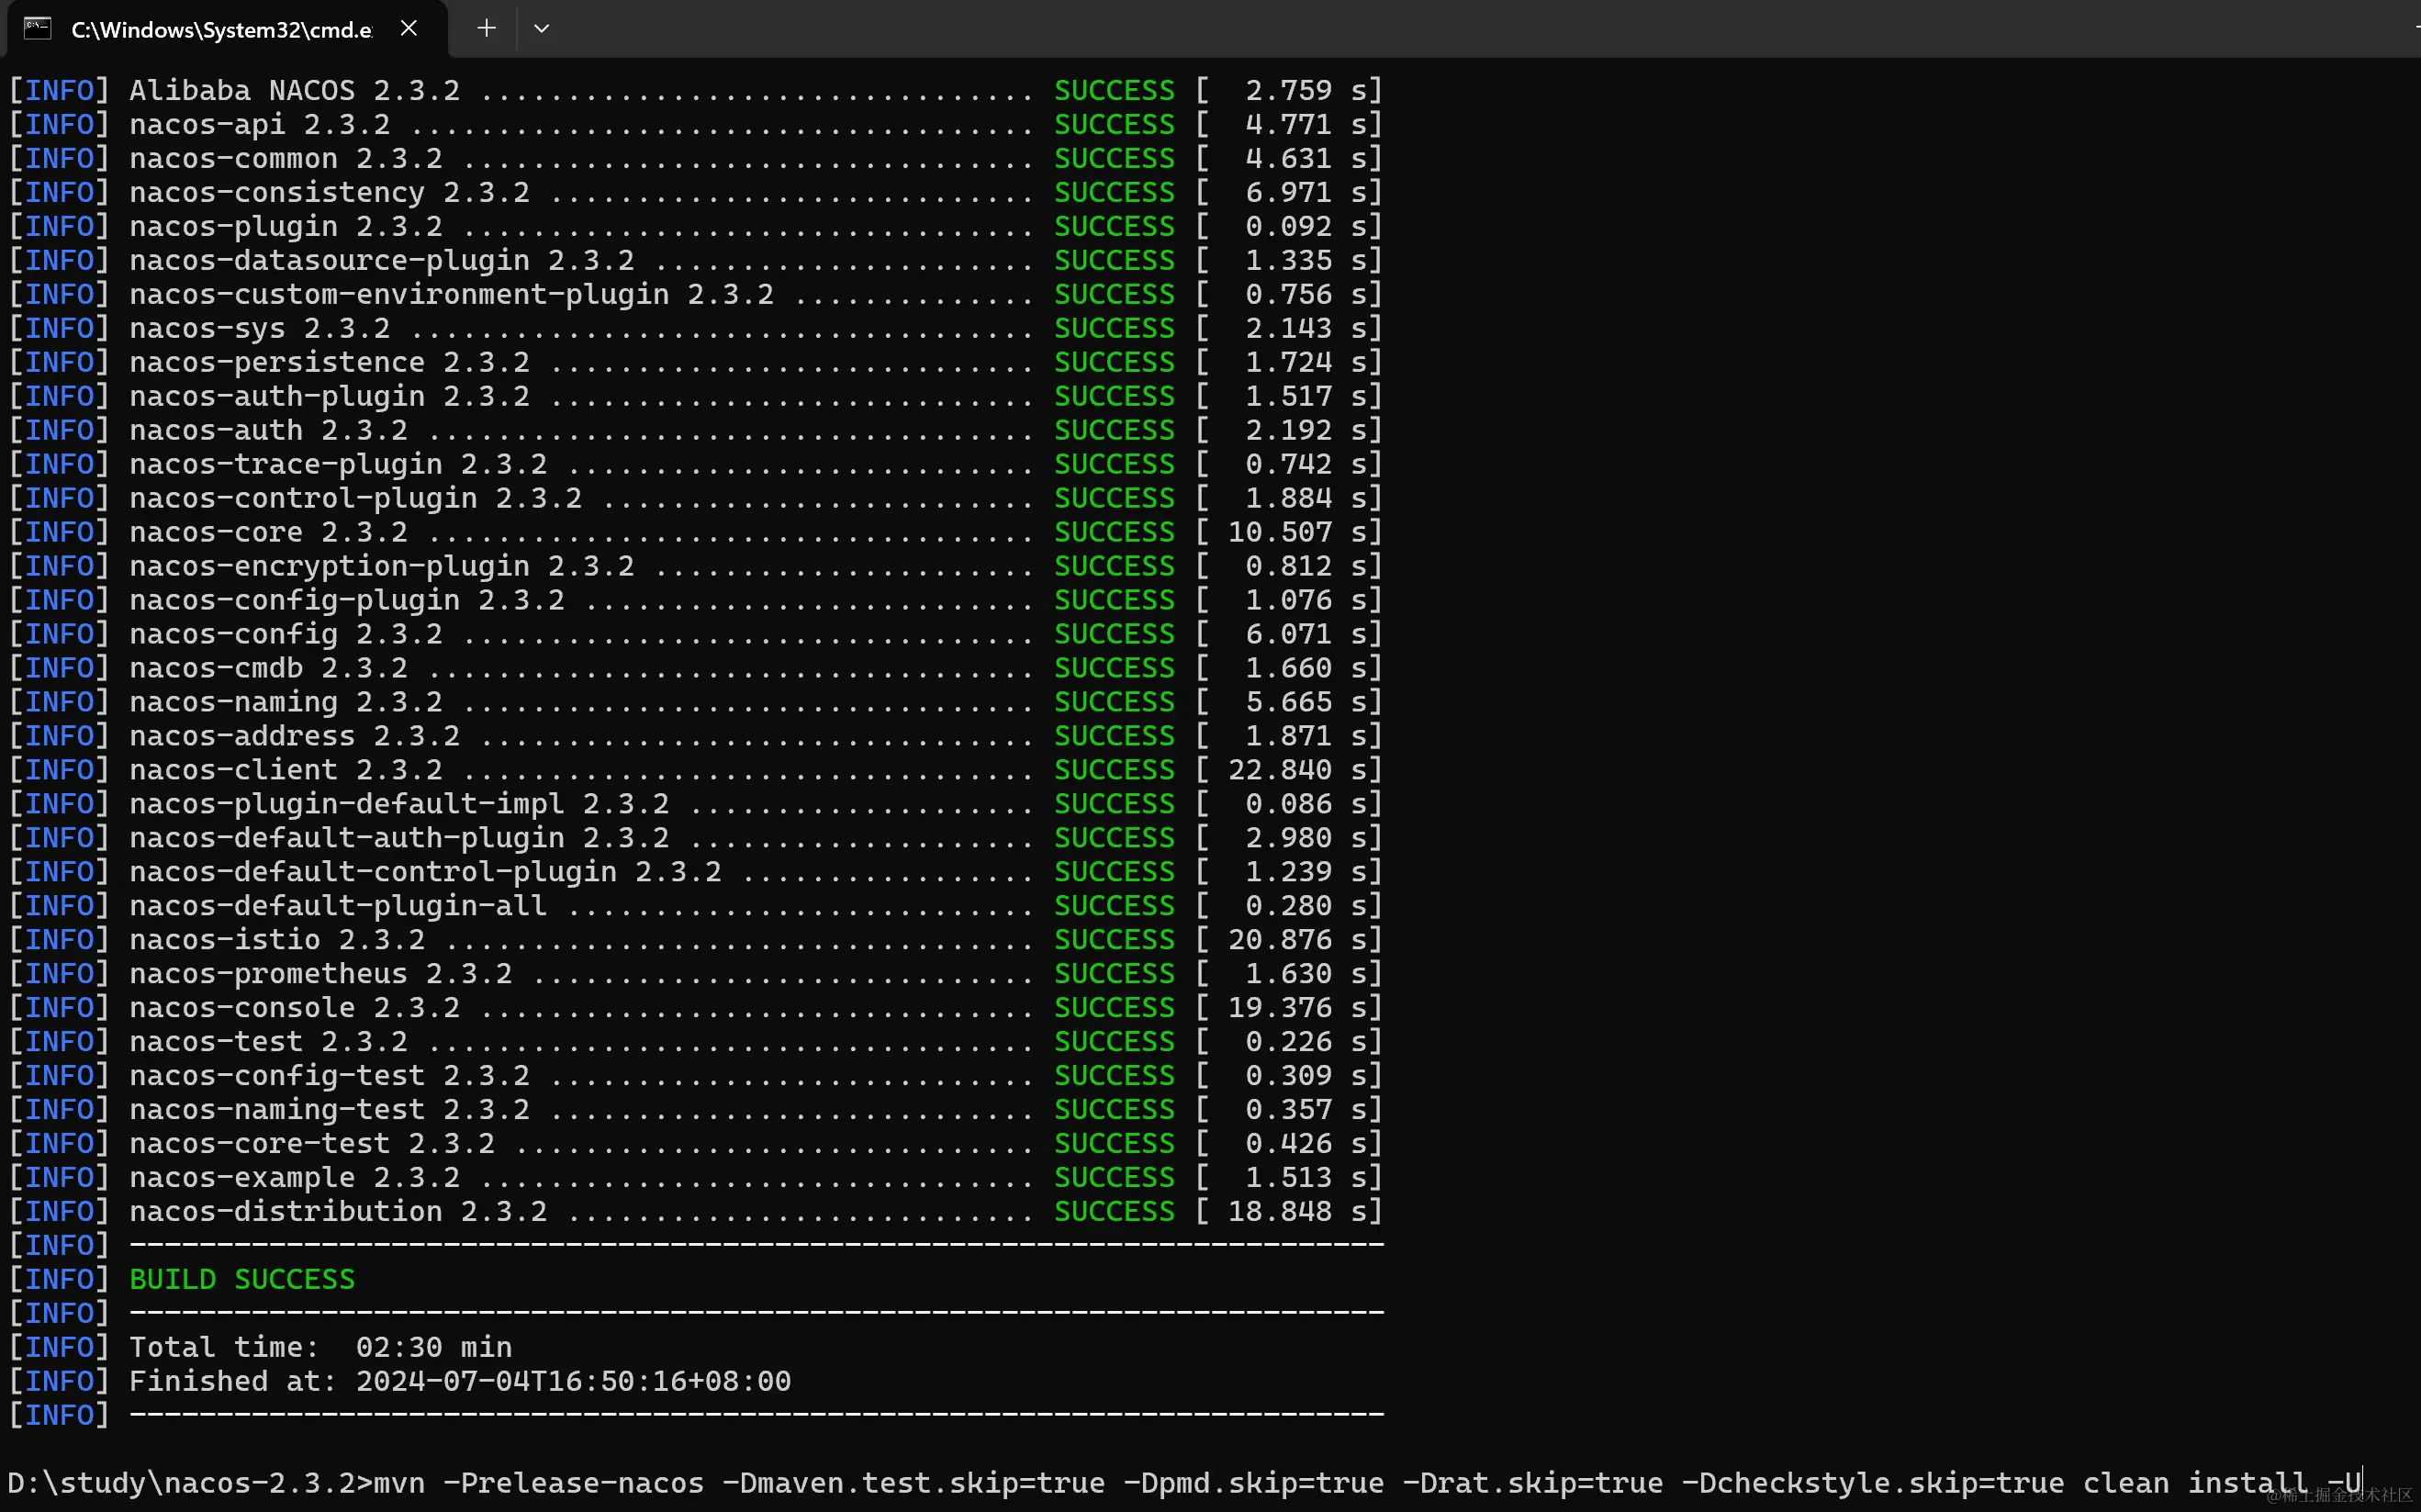
Task: Click the nacos-istio 2.3.2 line
Action: (x=277, y=940)
